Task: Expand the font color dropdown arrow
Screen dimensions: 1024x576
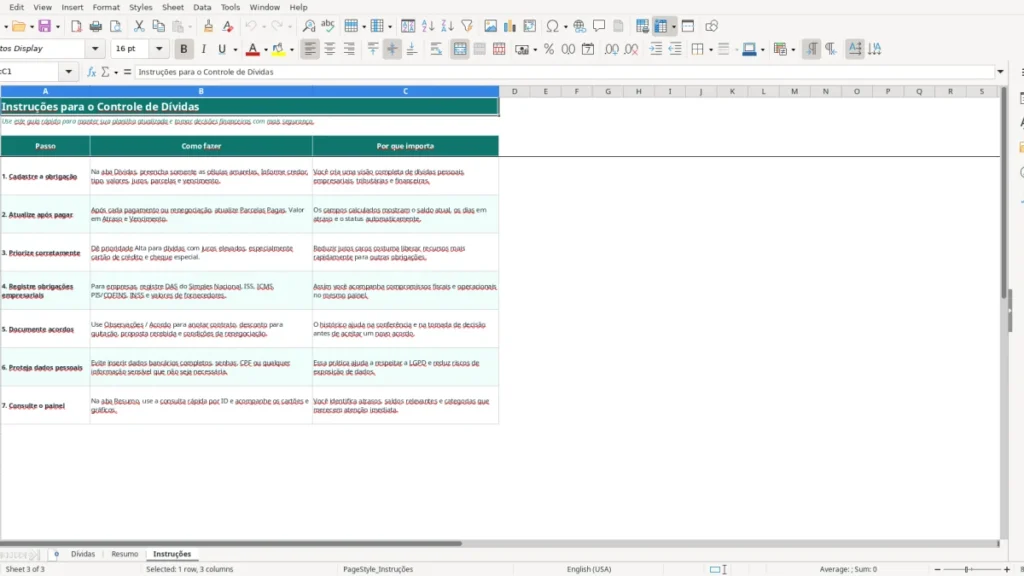Action: pyautogui.click(x=266, y=50)
